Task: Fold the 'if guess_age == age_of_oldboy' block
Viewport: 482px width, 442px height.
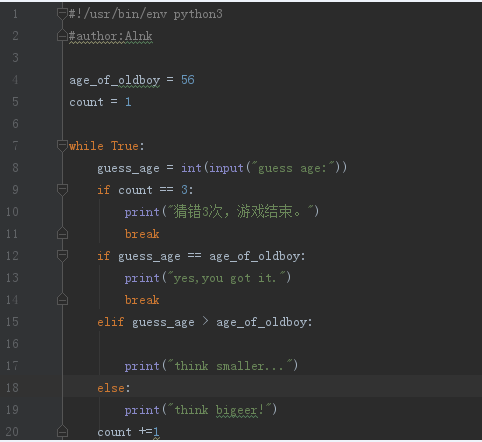Action: pos(62,256)
